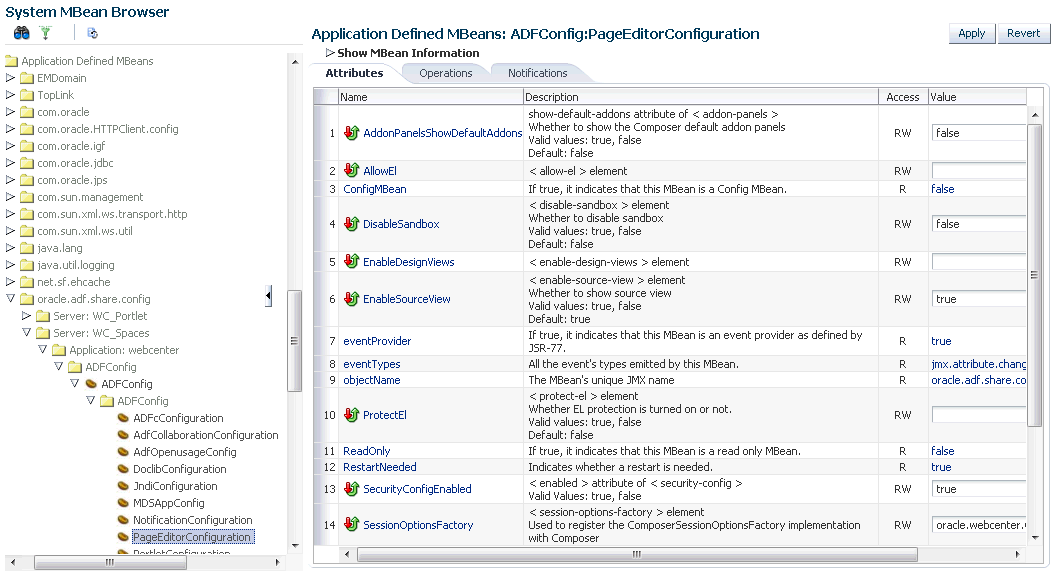Click the Revert button
The image size is (1053, 573).
point(1023,34)
